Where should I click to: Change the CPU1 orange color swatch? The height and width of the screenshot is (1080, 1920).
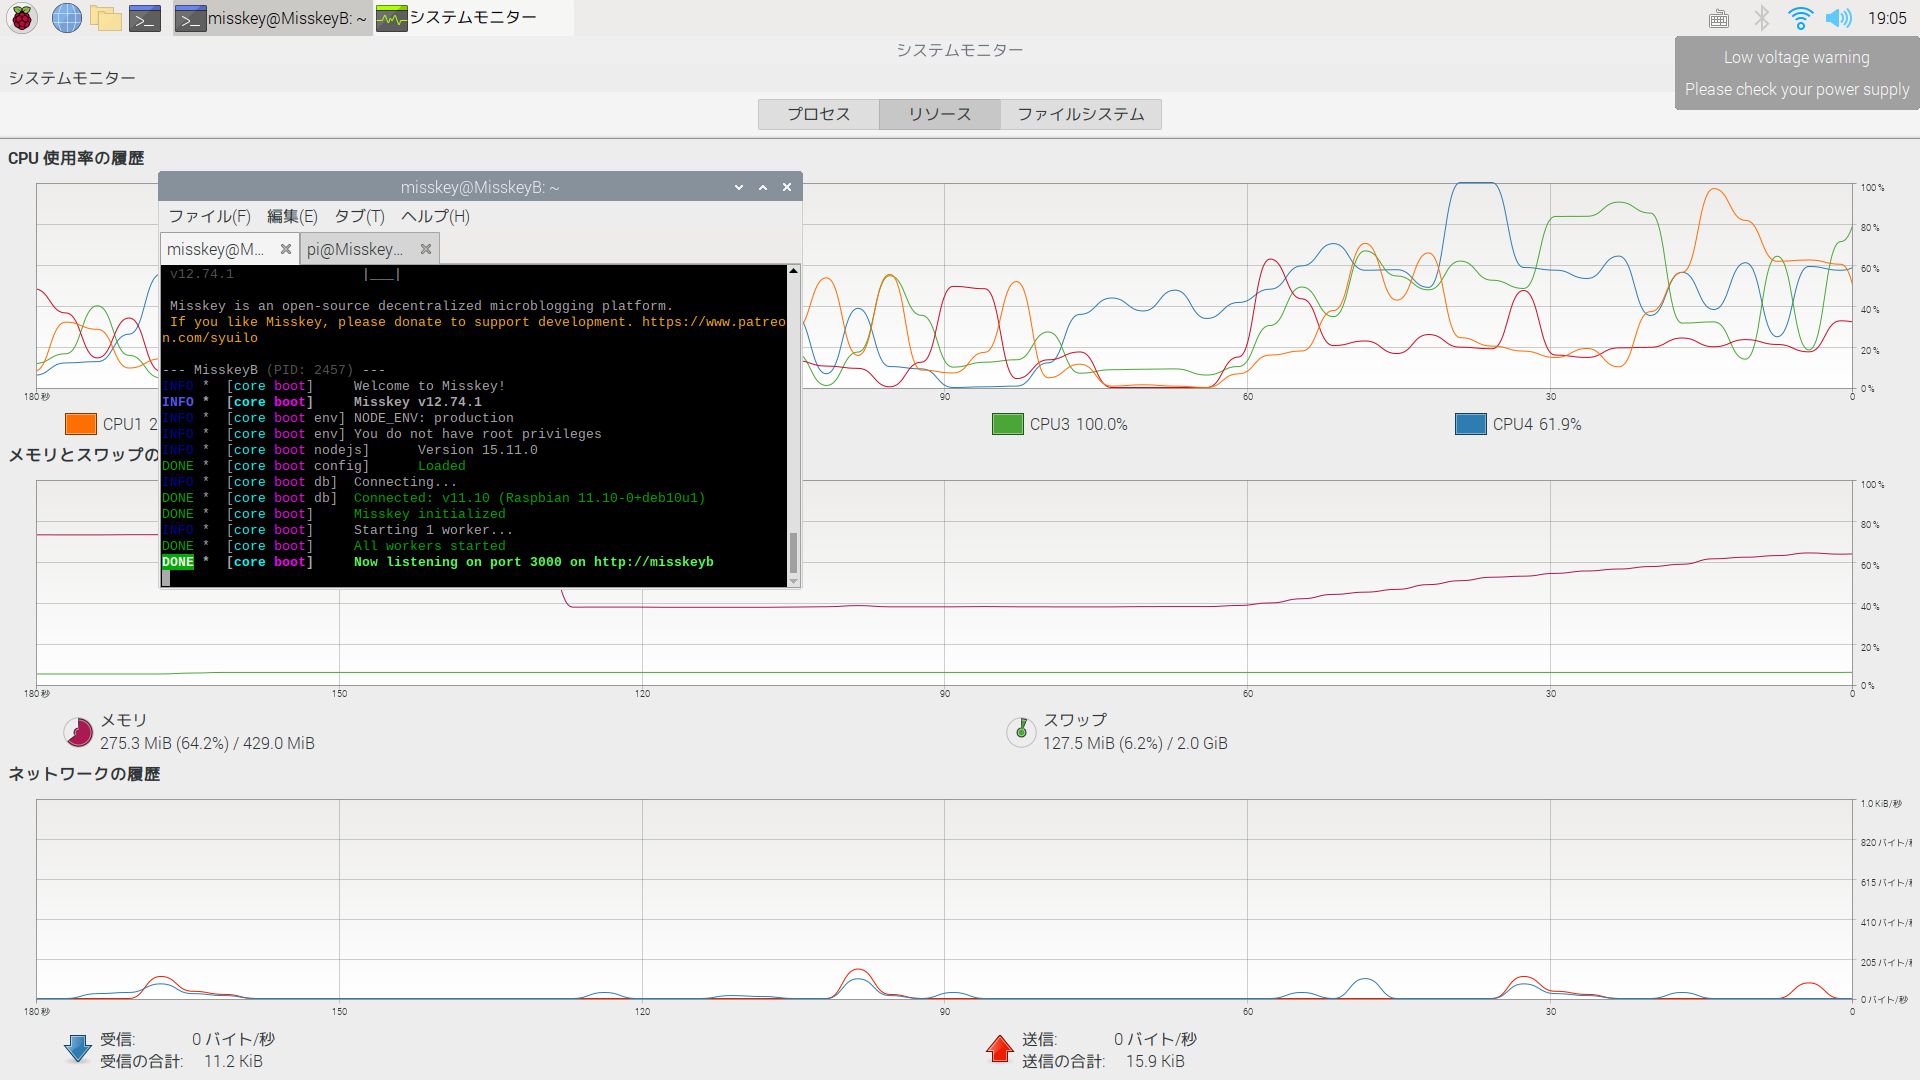pos(81,424)
